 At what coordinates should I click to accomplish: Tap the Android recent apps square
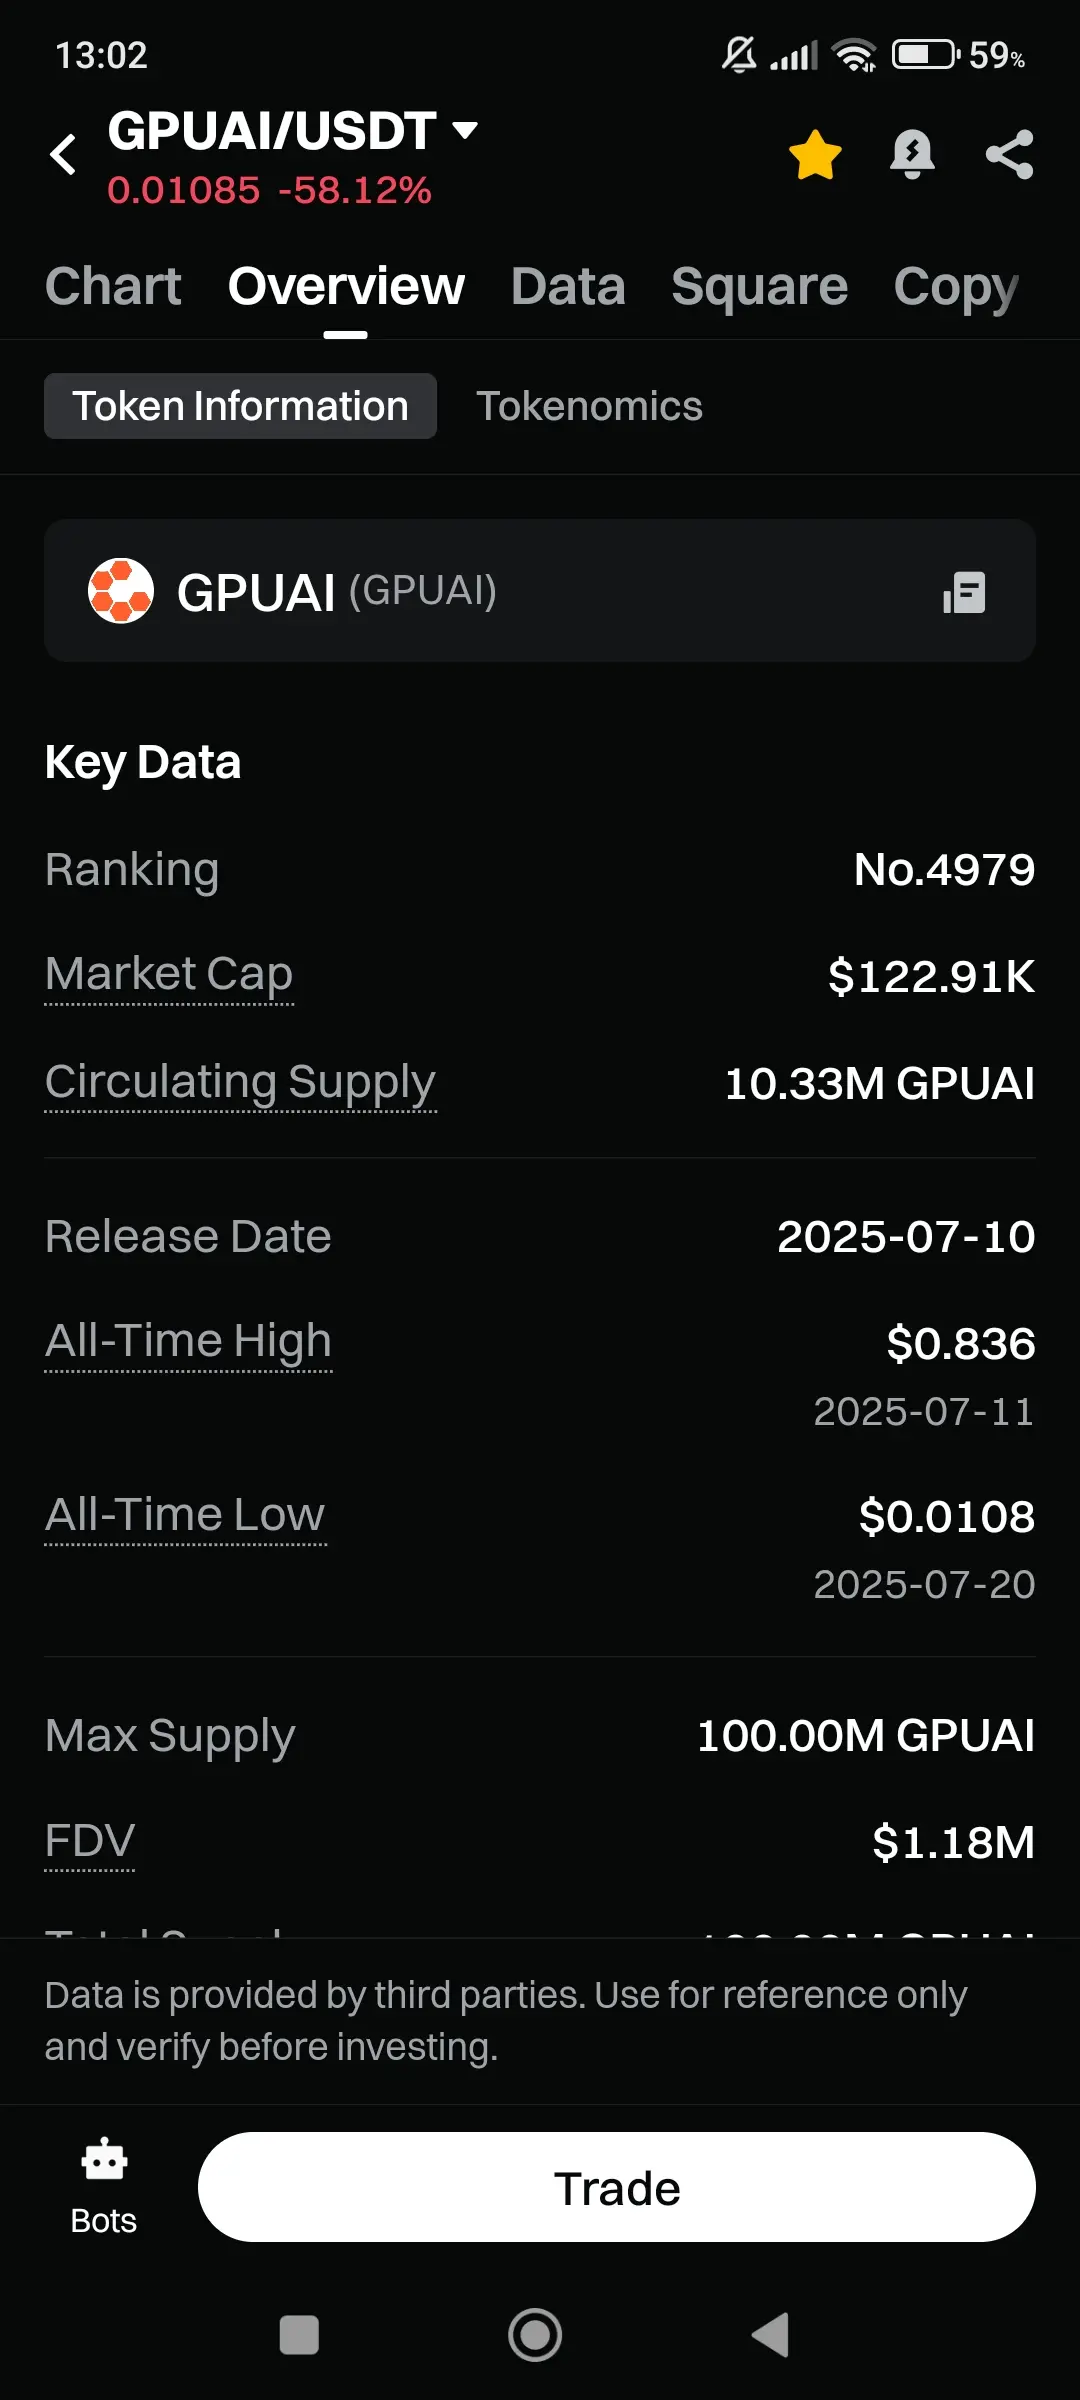pos(299,2335)
